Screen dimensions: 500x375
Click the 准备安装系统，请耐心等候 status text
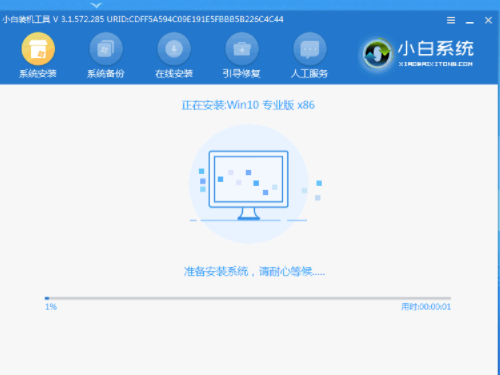point(254,272)
